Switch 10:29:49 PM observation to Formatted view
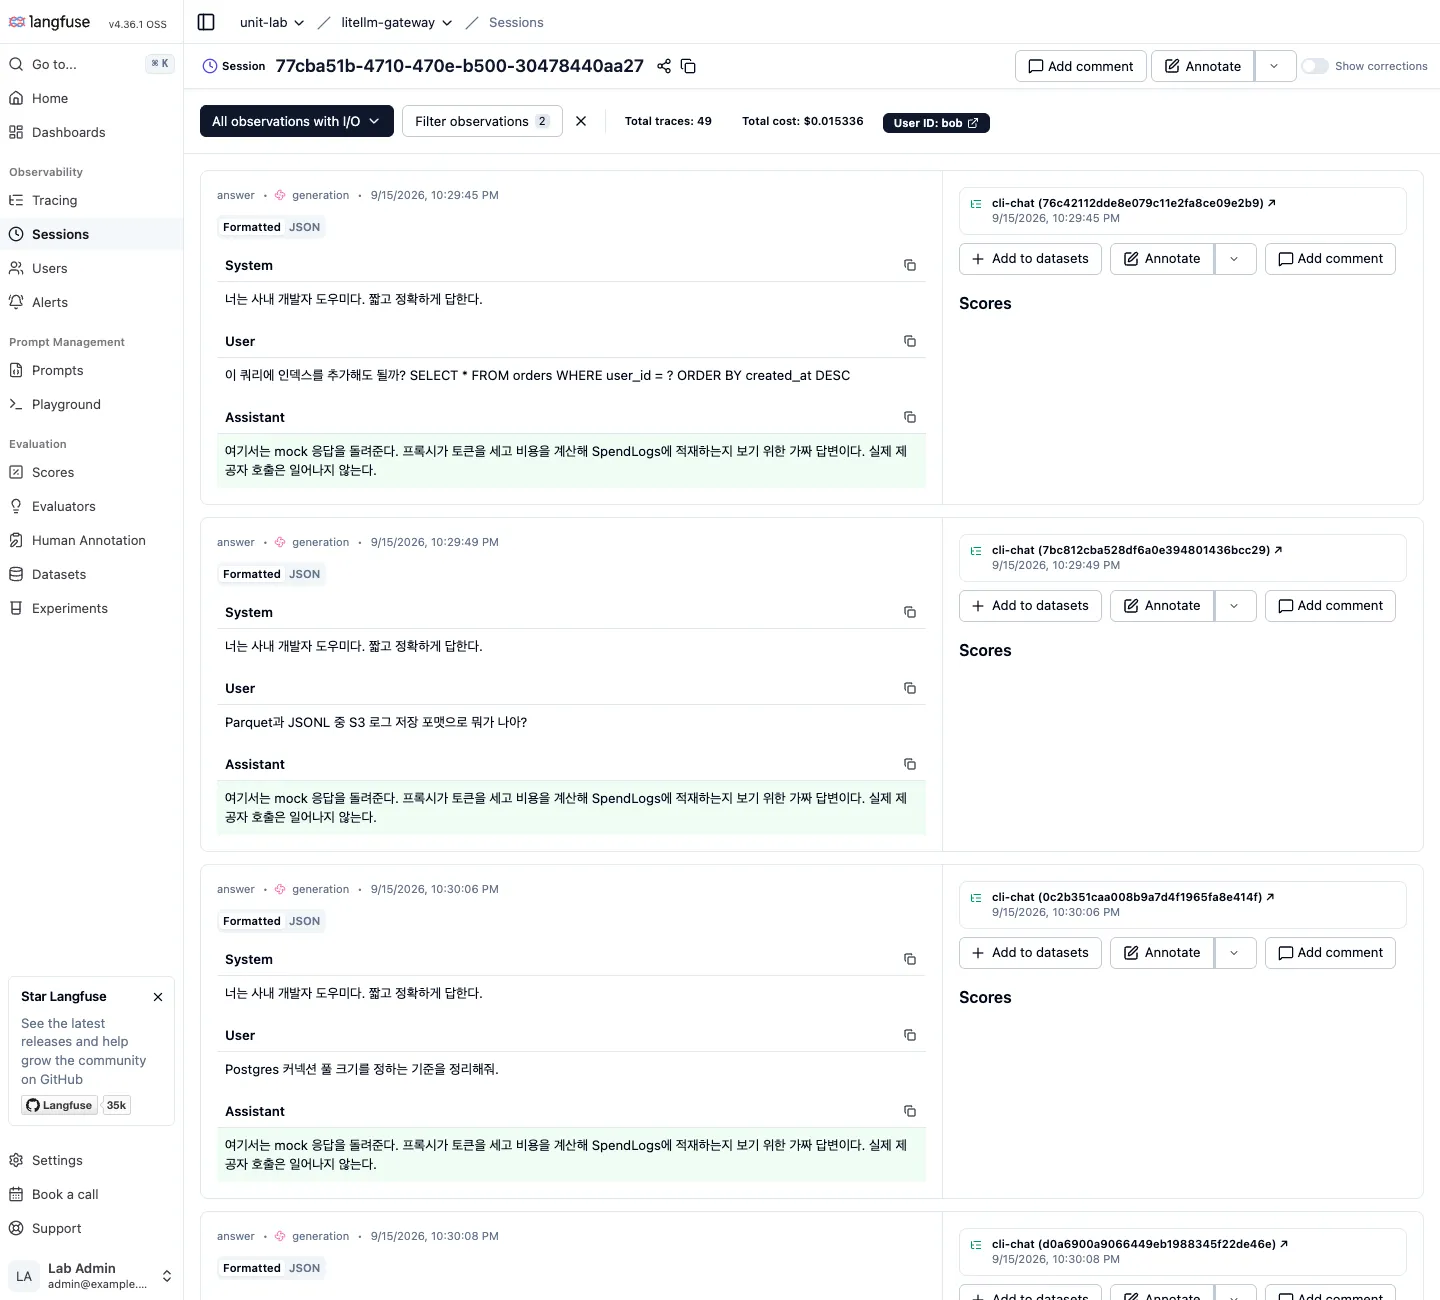Screen dimensions: 1440x1300 [252, 574]
